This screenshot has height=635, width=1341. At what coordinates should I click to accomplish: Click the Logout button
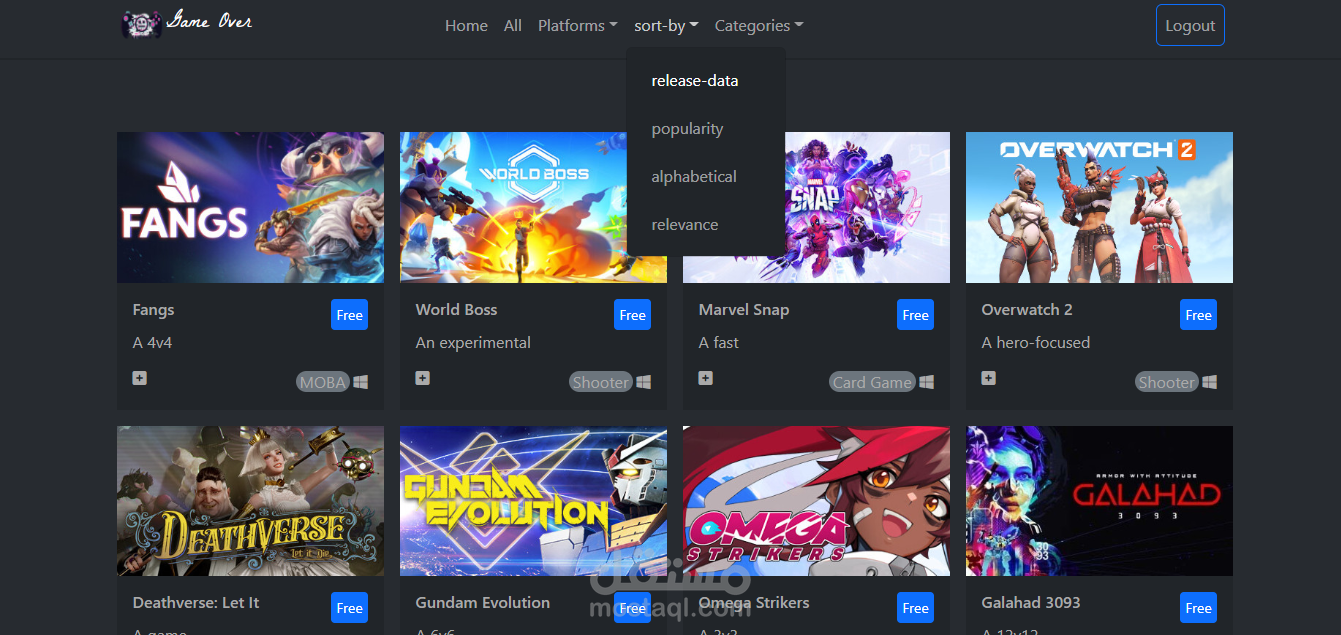click(1190, 26)
